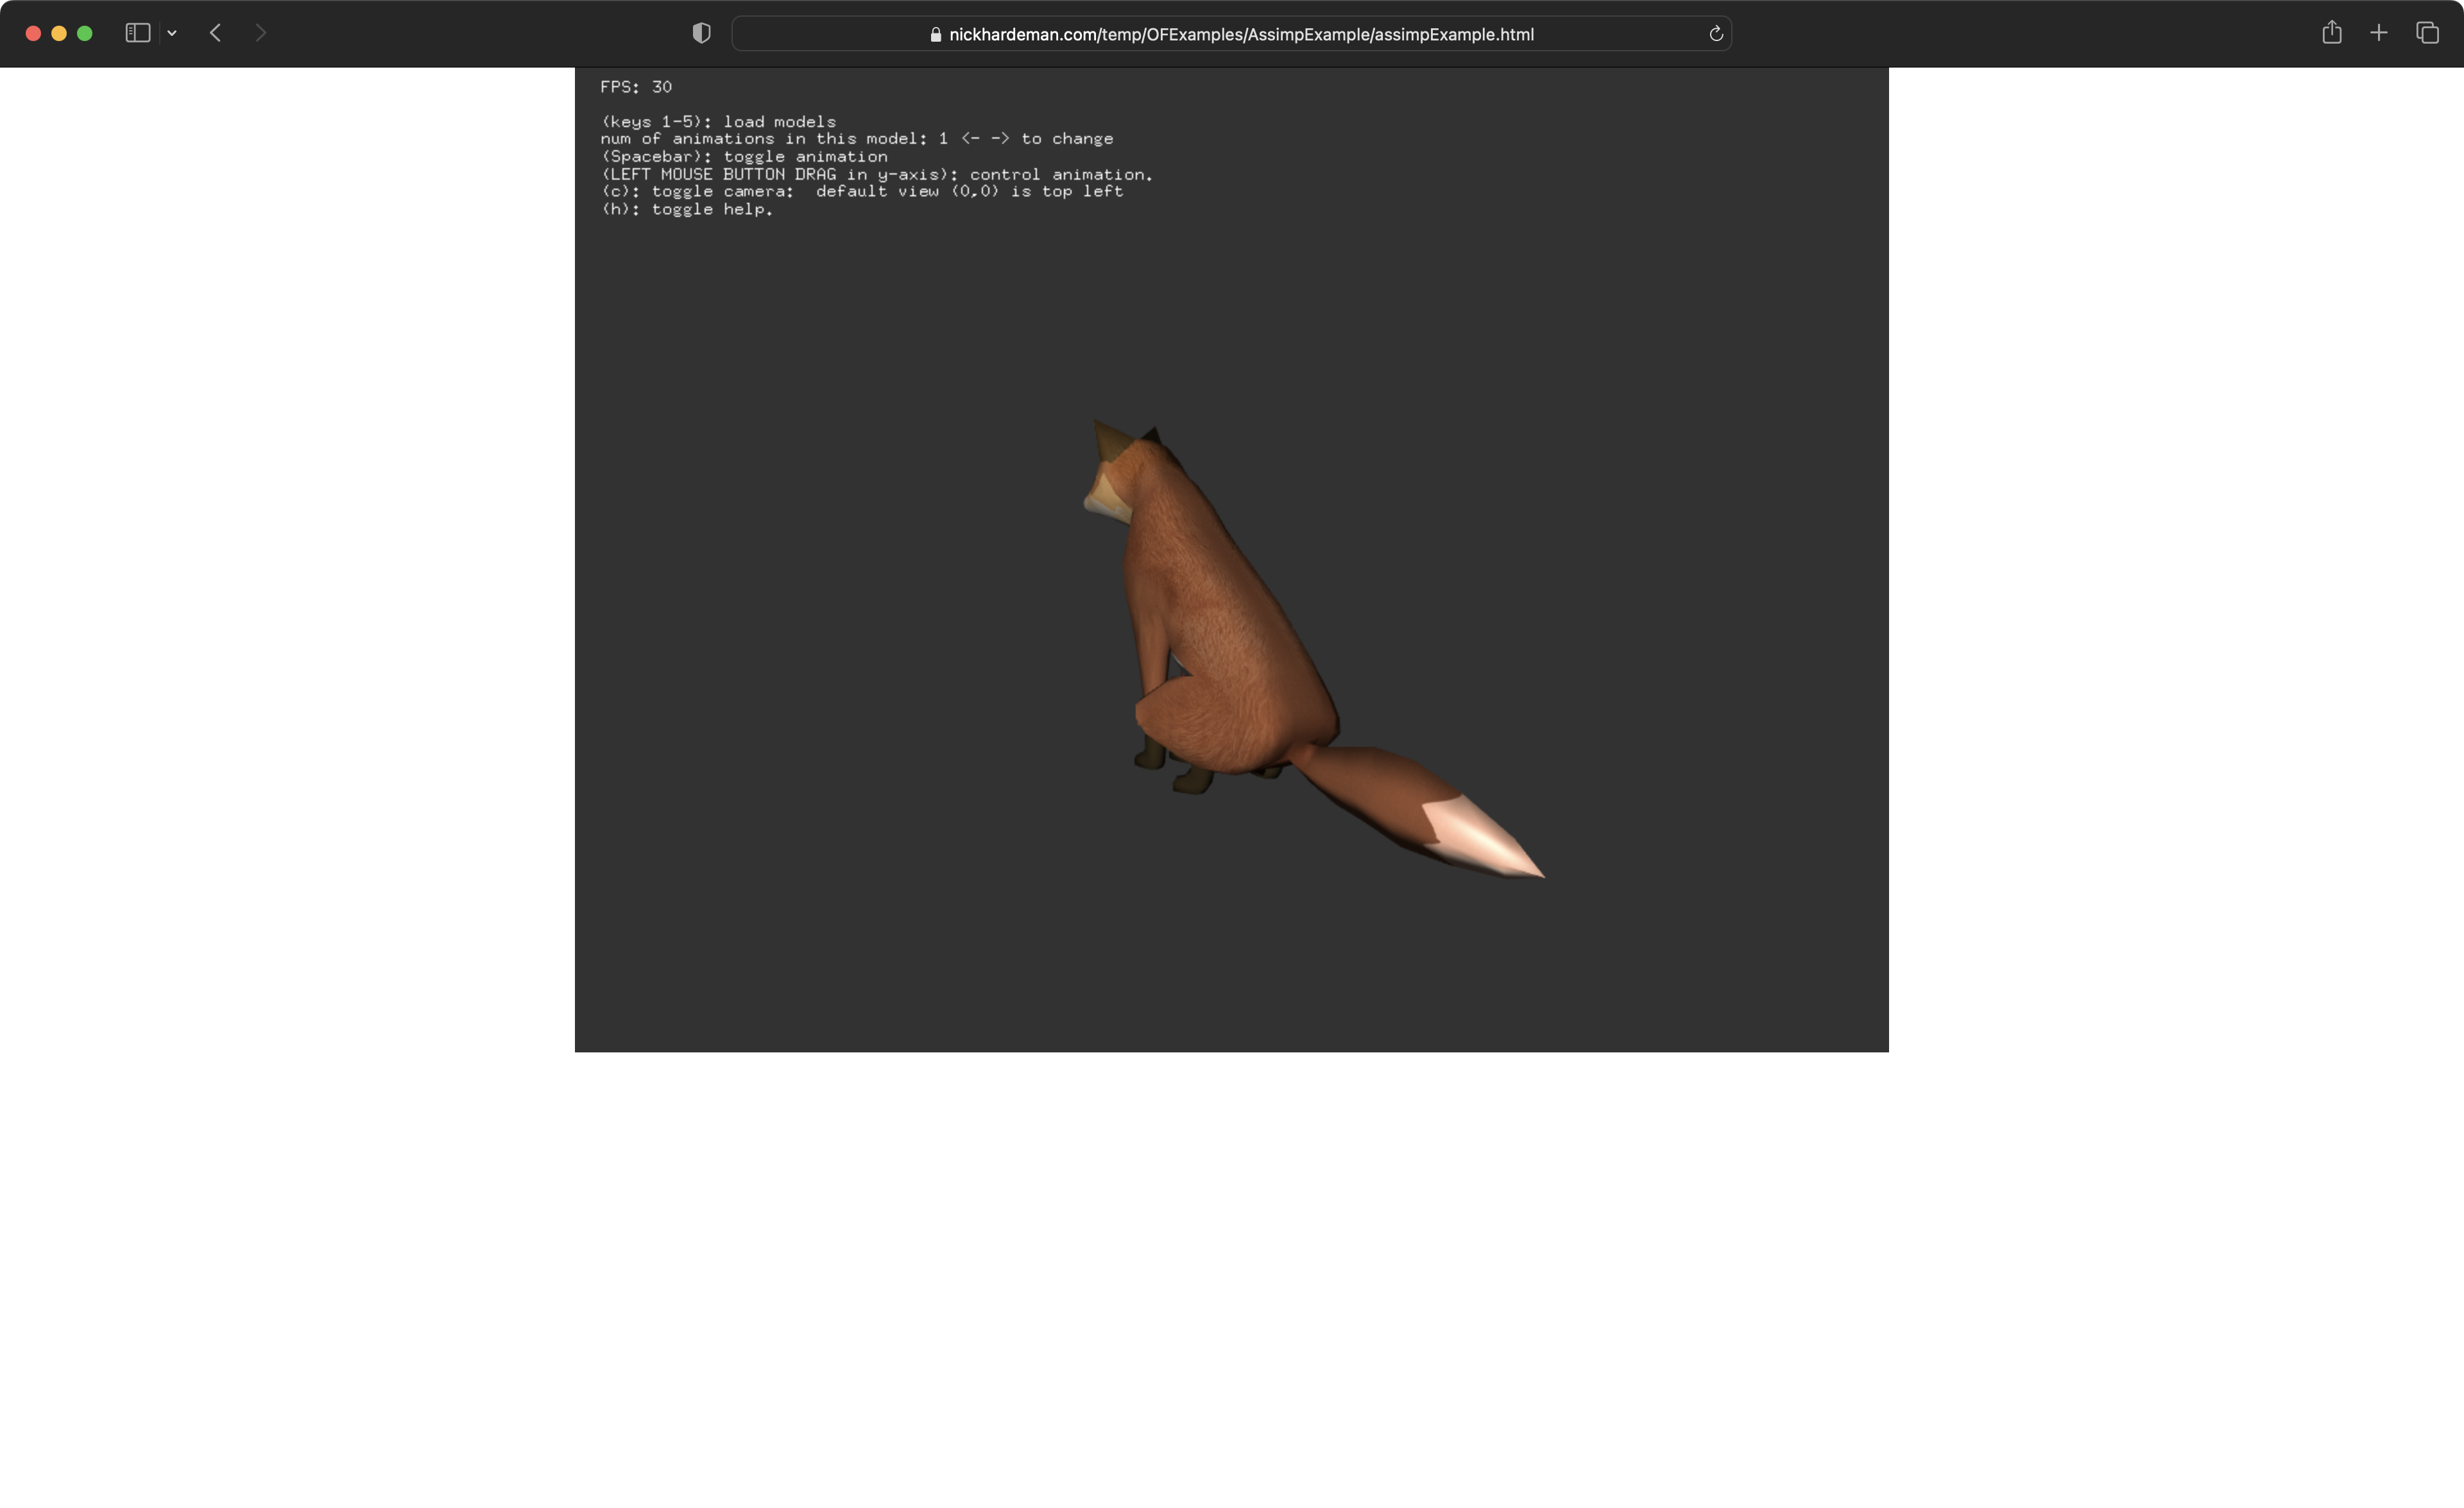Screen dimensions: 2464x1508
Task: Click the "(h): toggle help." line
Action: 687,209
